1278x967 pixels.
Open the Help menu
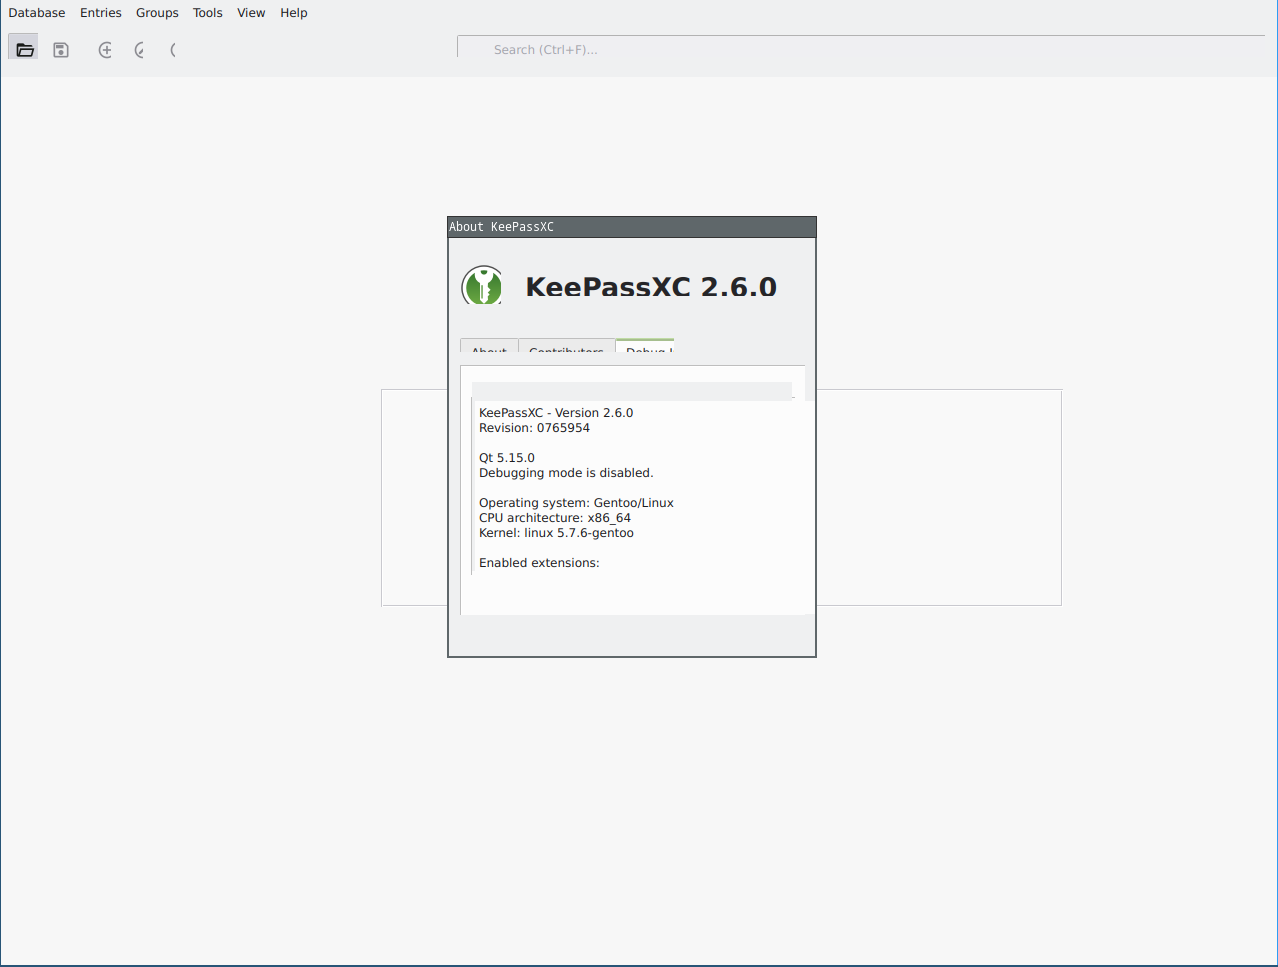293,12
